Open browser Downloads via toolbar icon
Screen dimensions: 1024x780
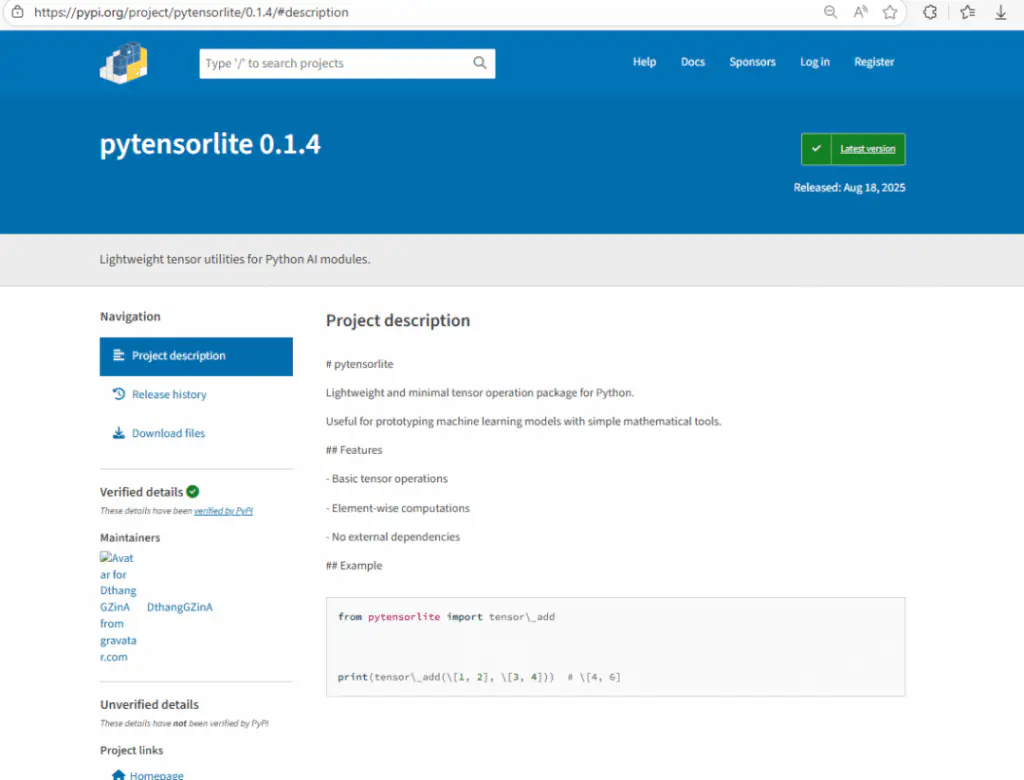pos(1001,13)
